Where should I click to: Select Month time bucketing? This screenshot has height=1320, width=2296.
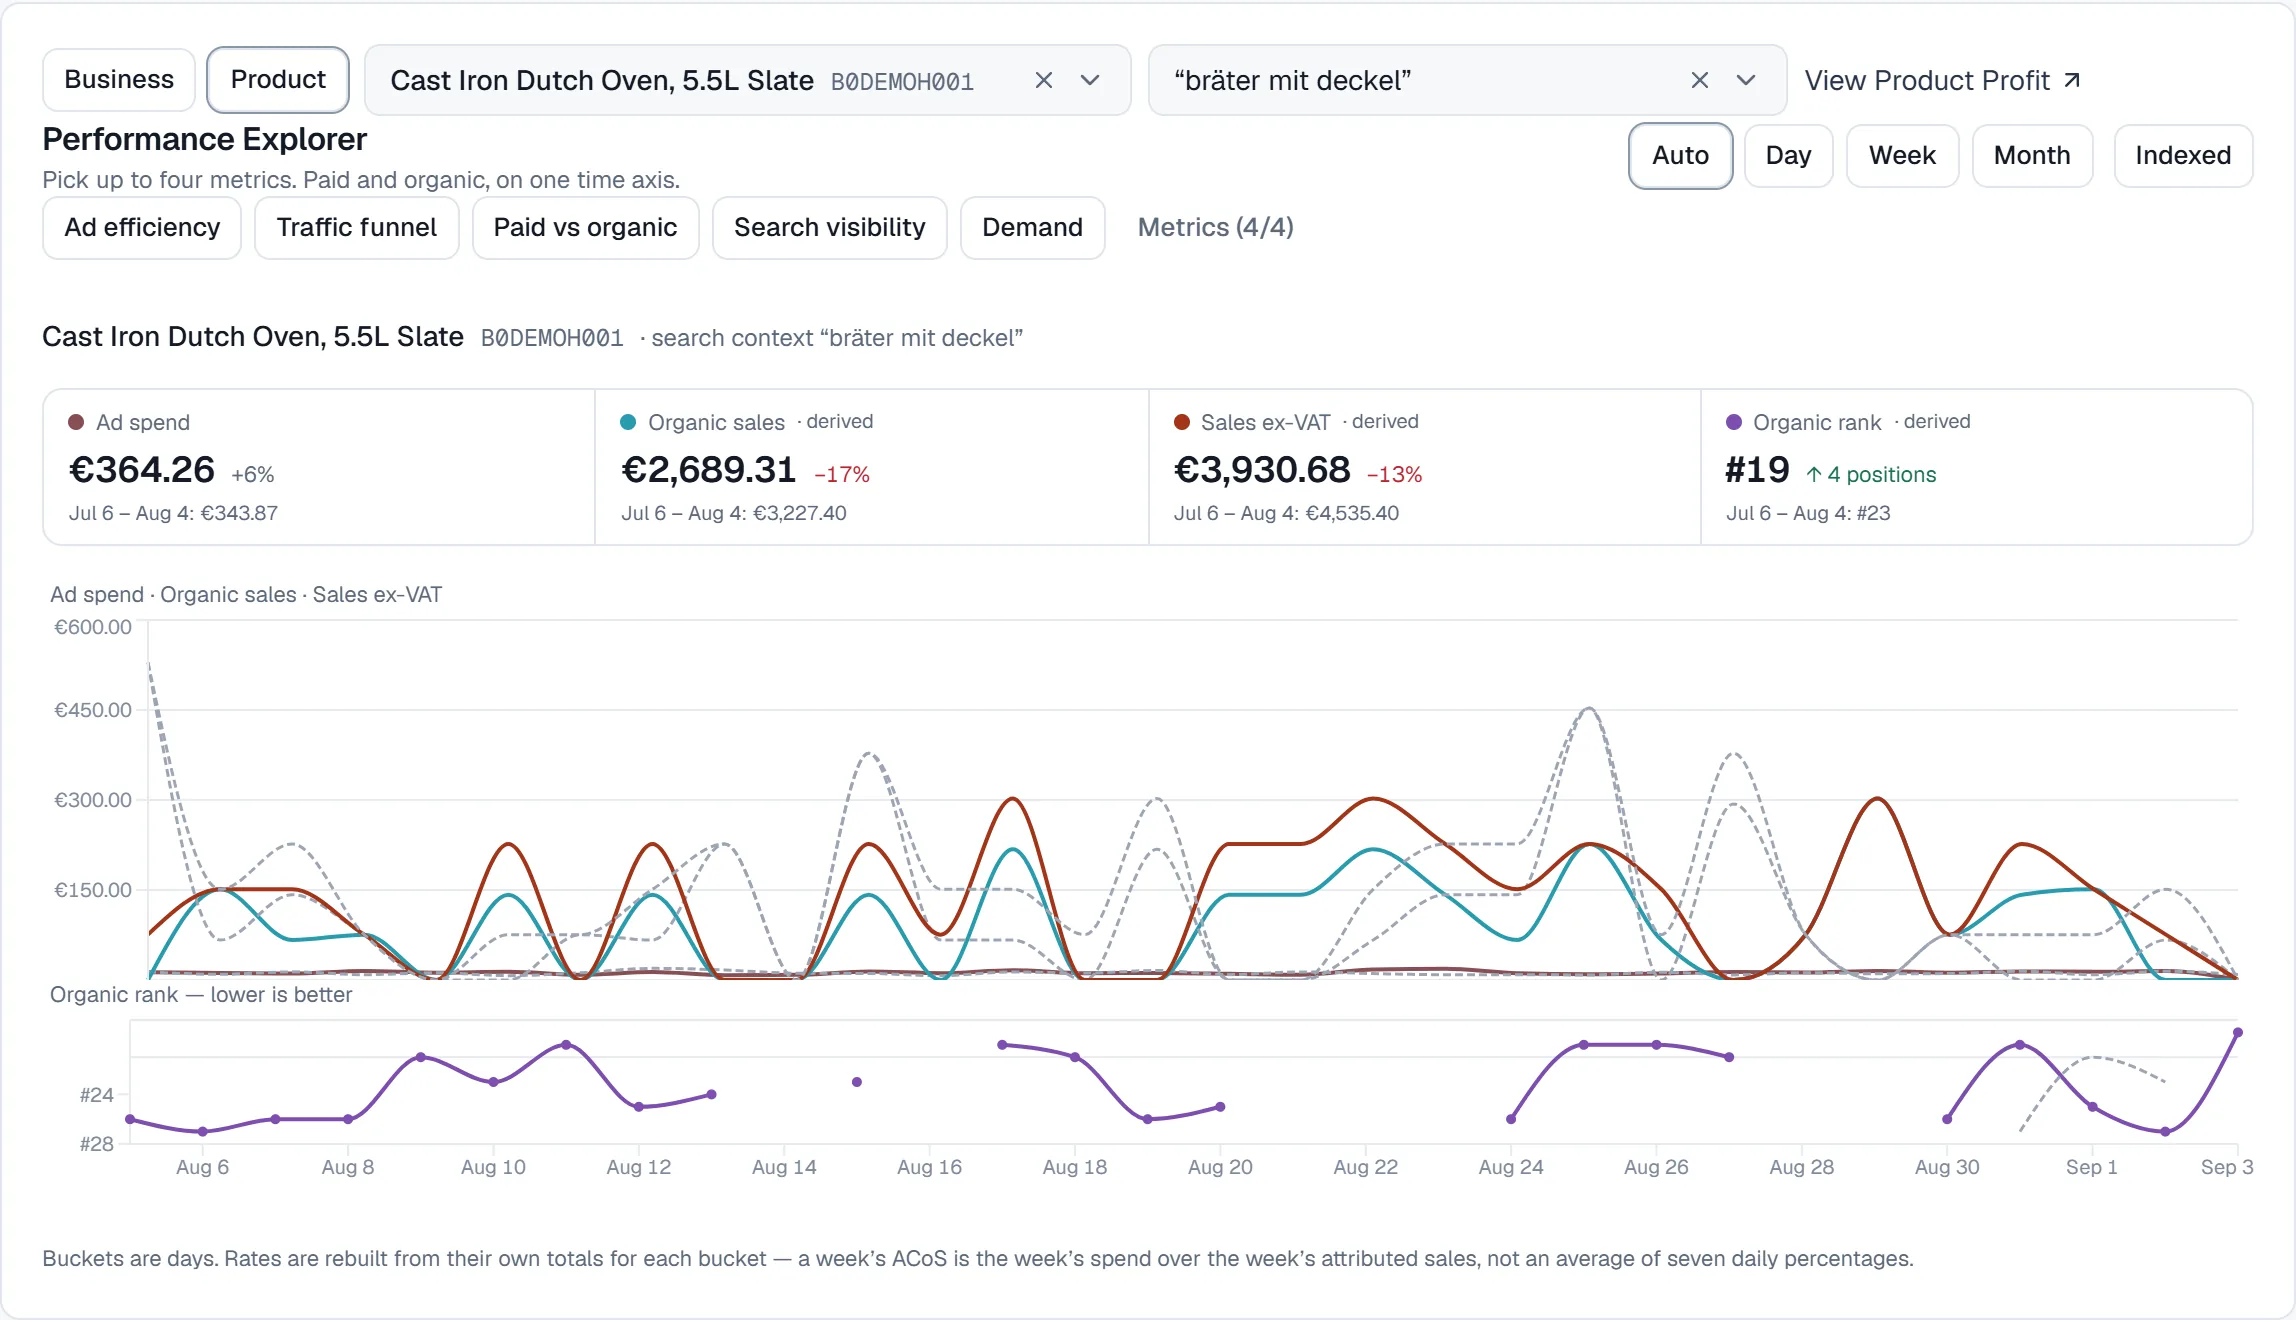(2032, 155)
